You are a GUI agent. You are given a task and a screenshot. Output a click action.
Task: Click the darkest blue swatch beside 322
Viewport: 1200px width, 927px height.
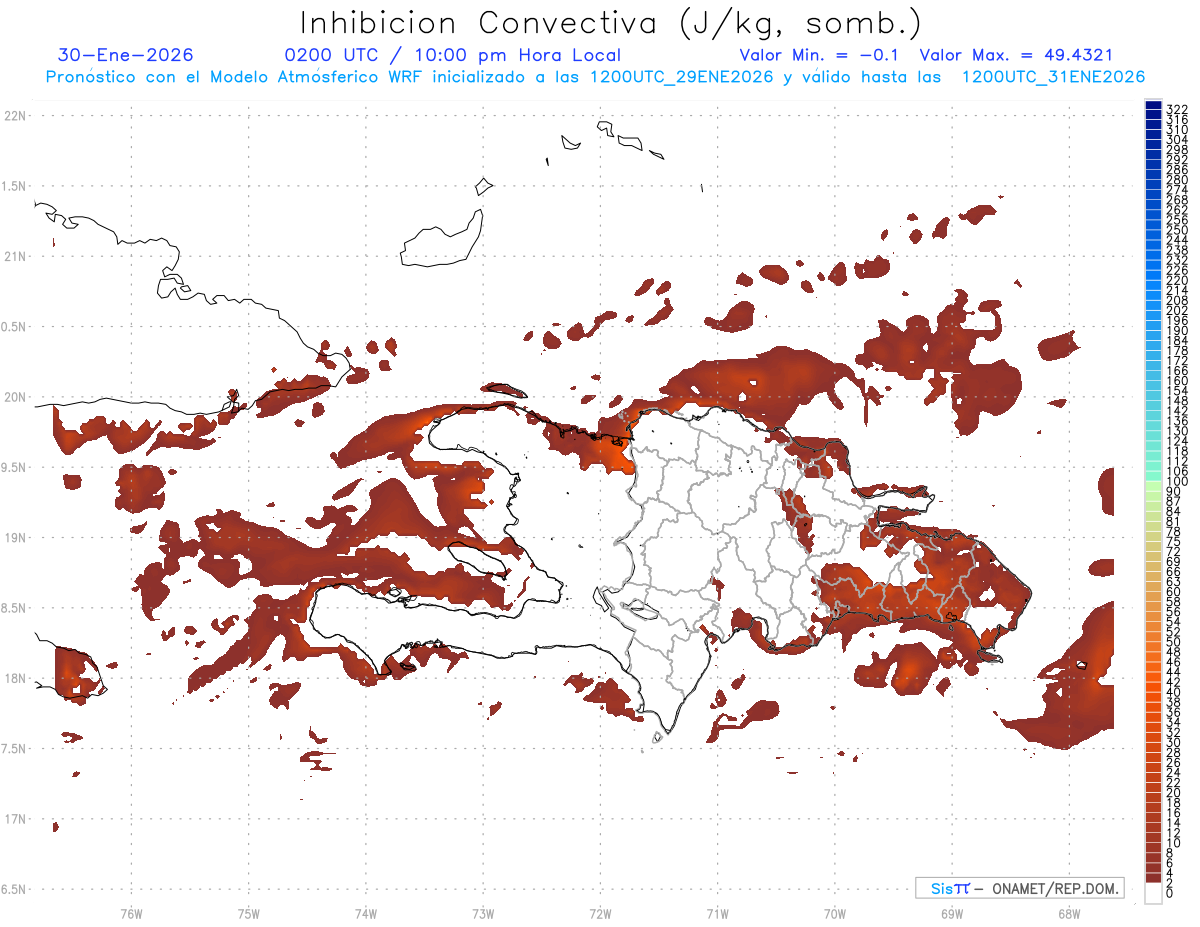click(x=1153, y=106)
